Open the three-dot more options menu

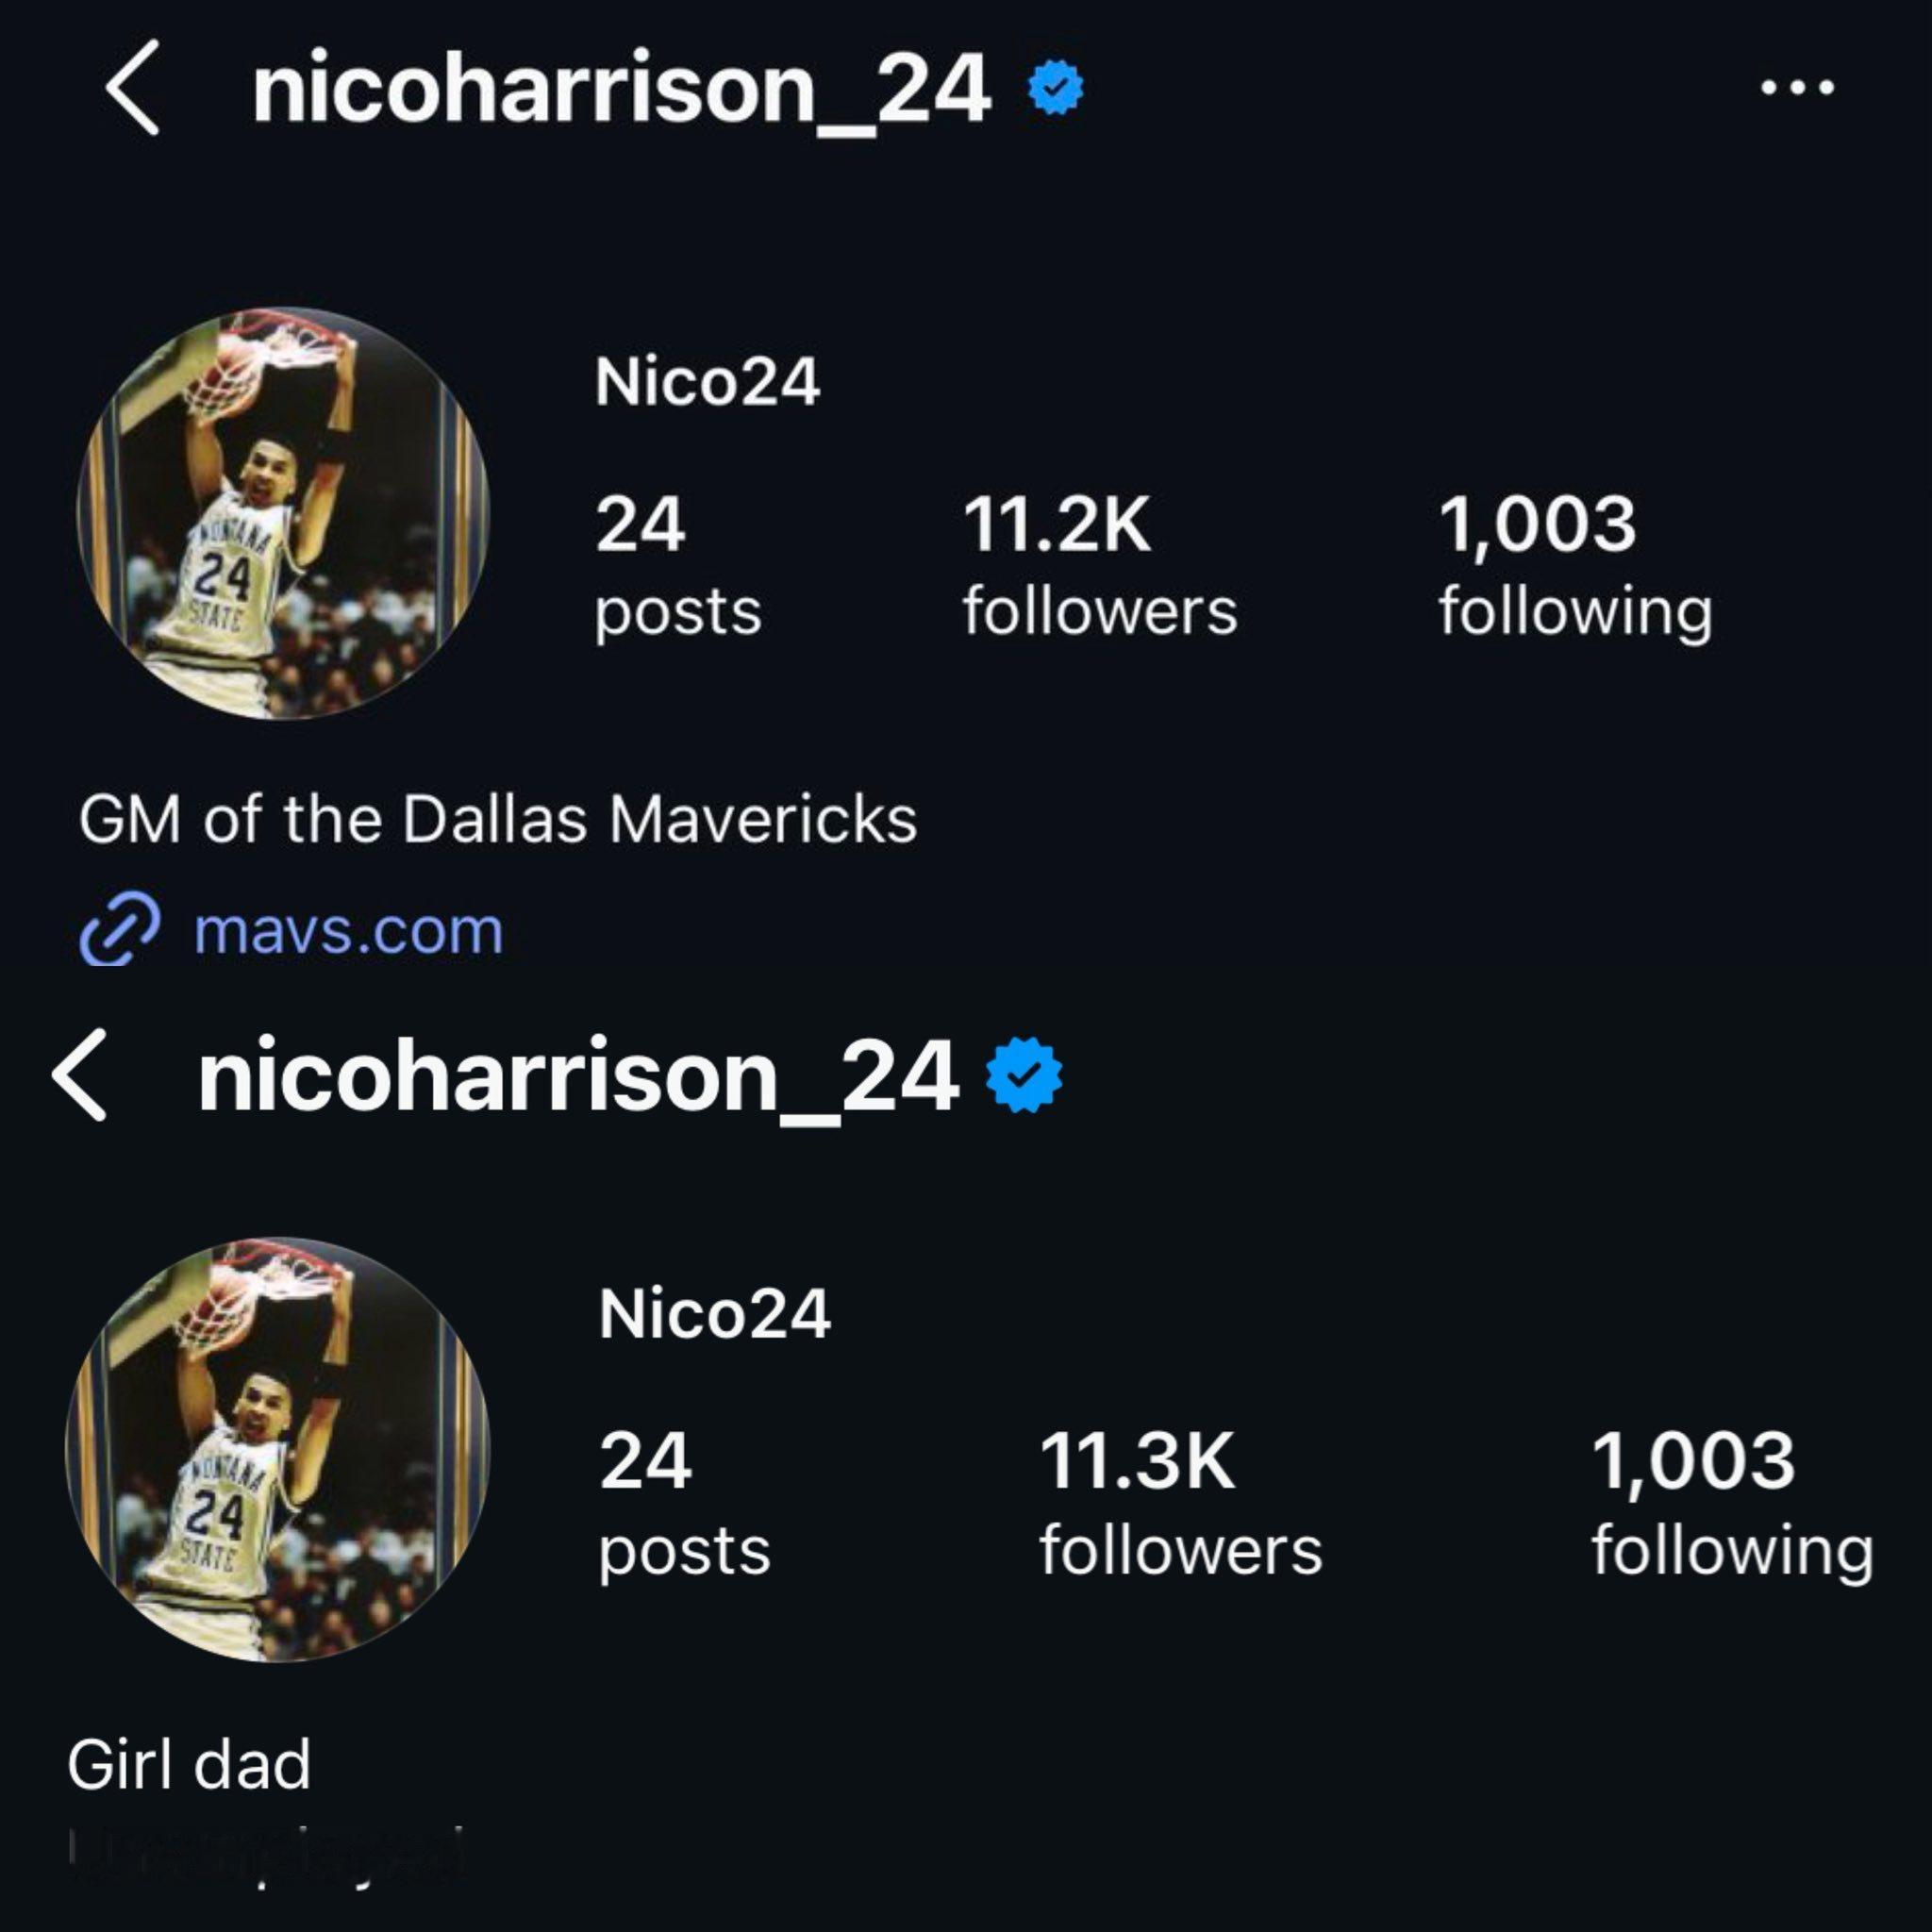(1797, 88)
